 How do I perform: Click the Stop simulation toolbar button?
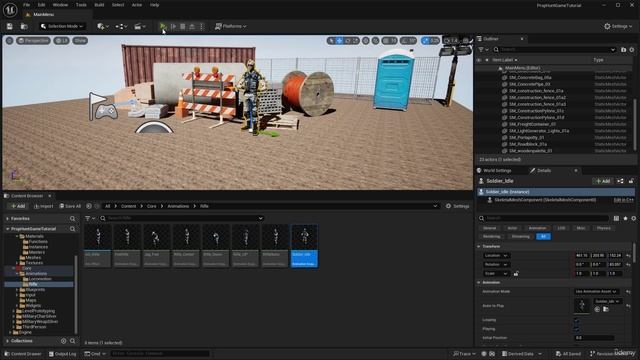[x=183, y=26]
